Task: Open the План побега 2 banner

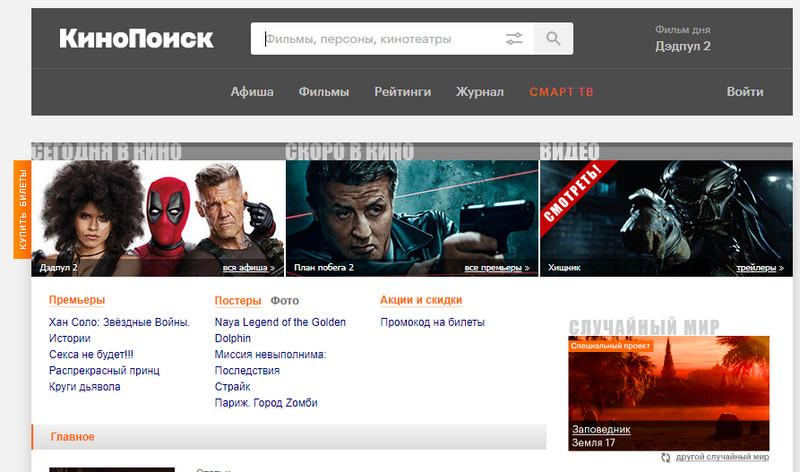Action: pos(412,218)
